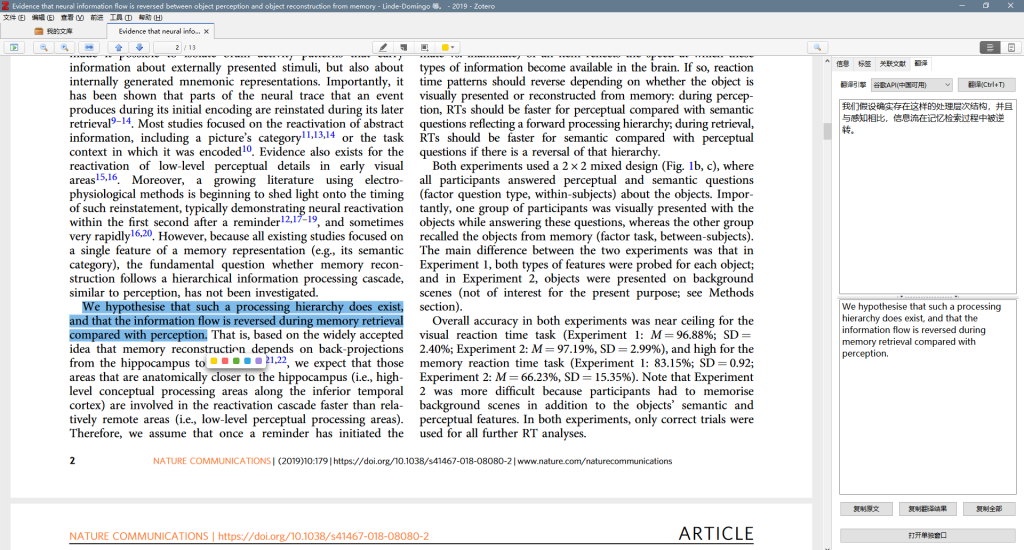
Task: Click the highlighted 'We hypothesise' sentence
Action: [x=236, y=321]
